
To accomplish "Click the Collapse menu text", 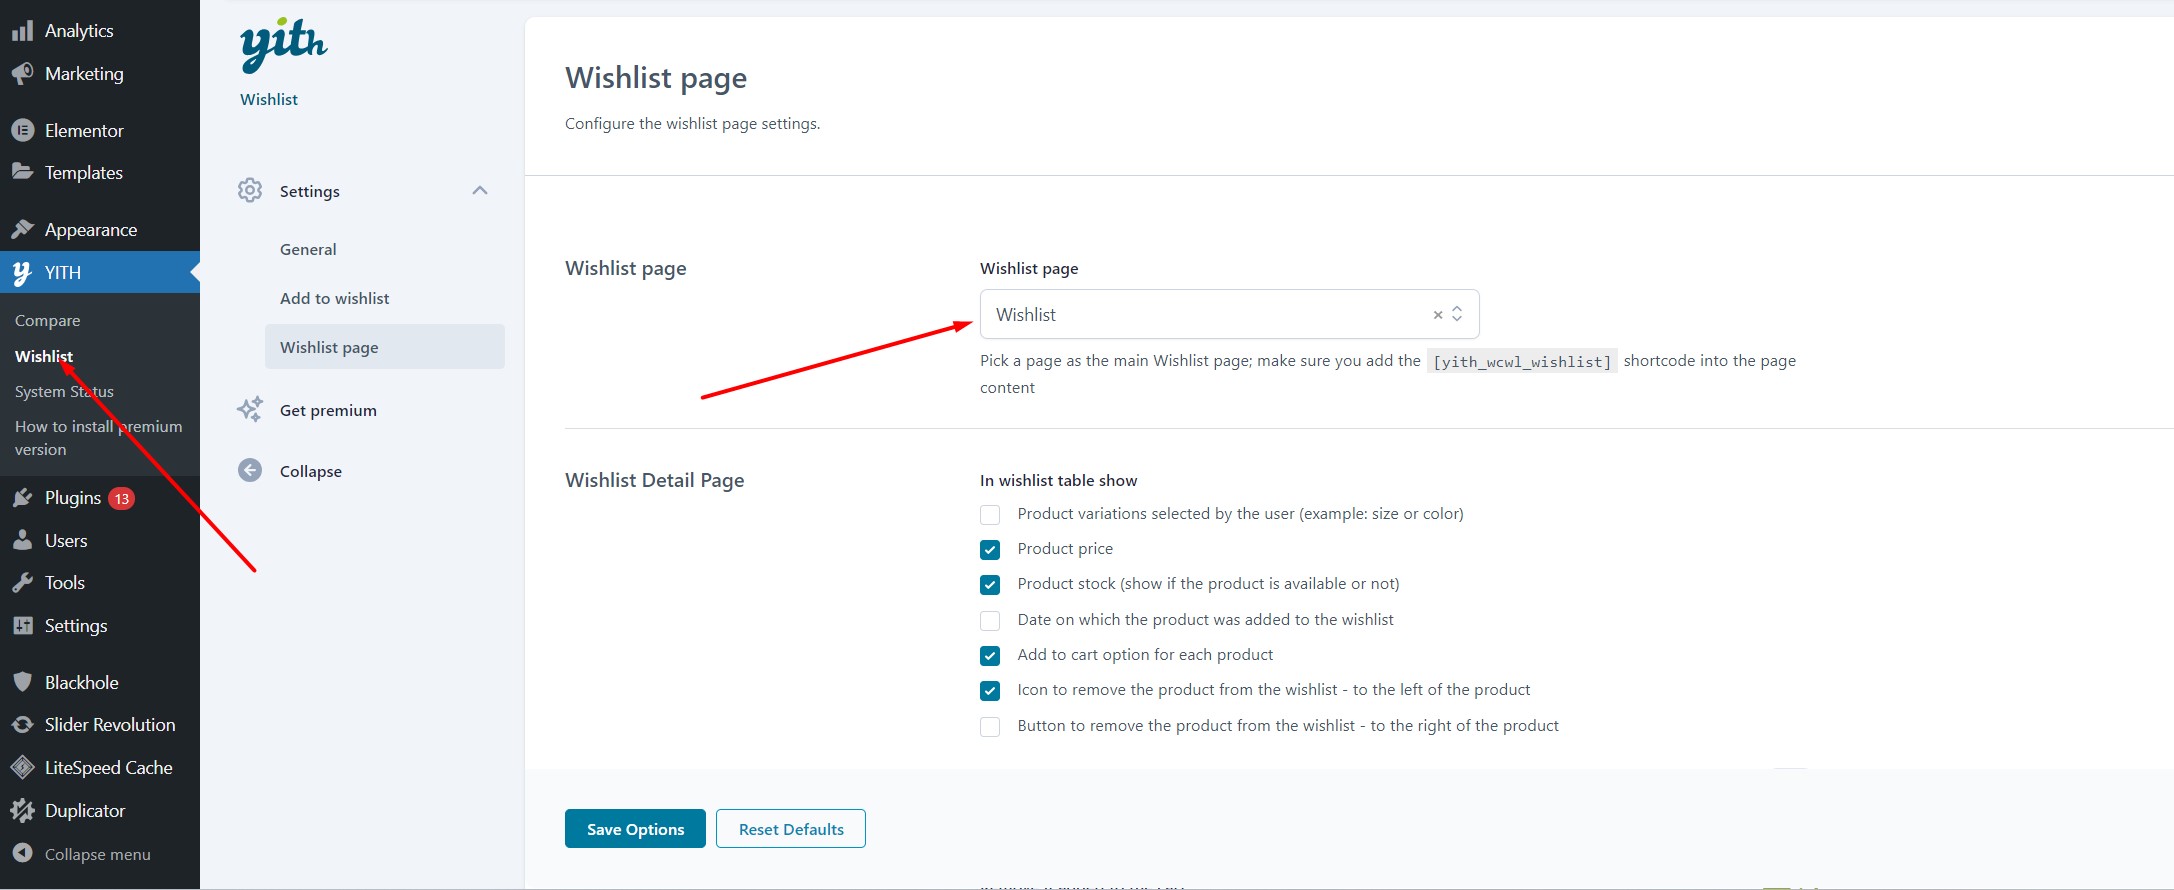I will click(x=98, y=854).
